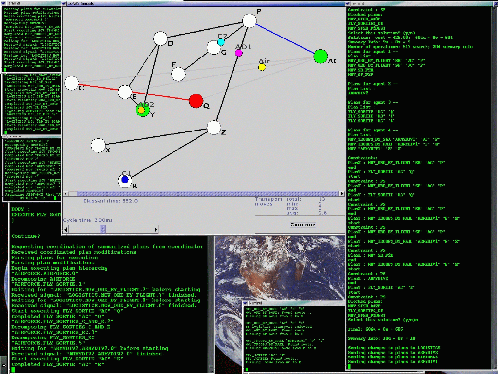The height and width of the screenshot is (374, 498).
Task: Select the large green node at right
Action: (x=321, y=56)
